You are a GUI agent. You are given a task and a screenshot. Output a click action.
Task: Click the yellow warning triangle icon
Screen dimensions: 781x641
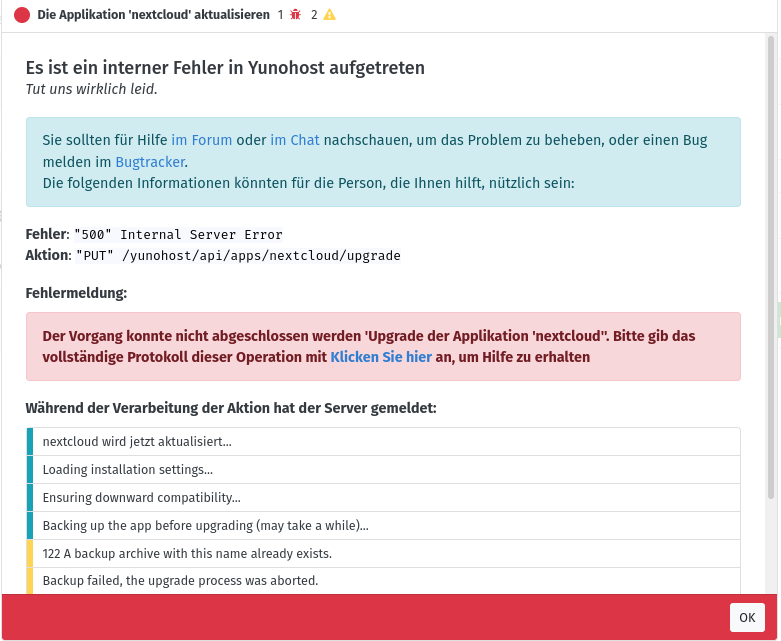[329, 15]
